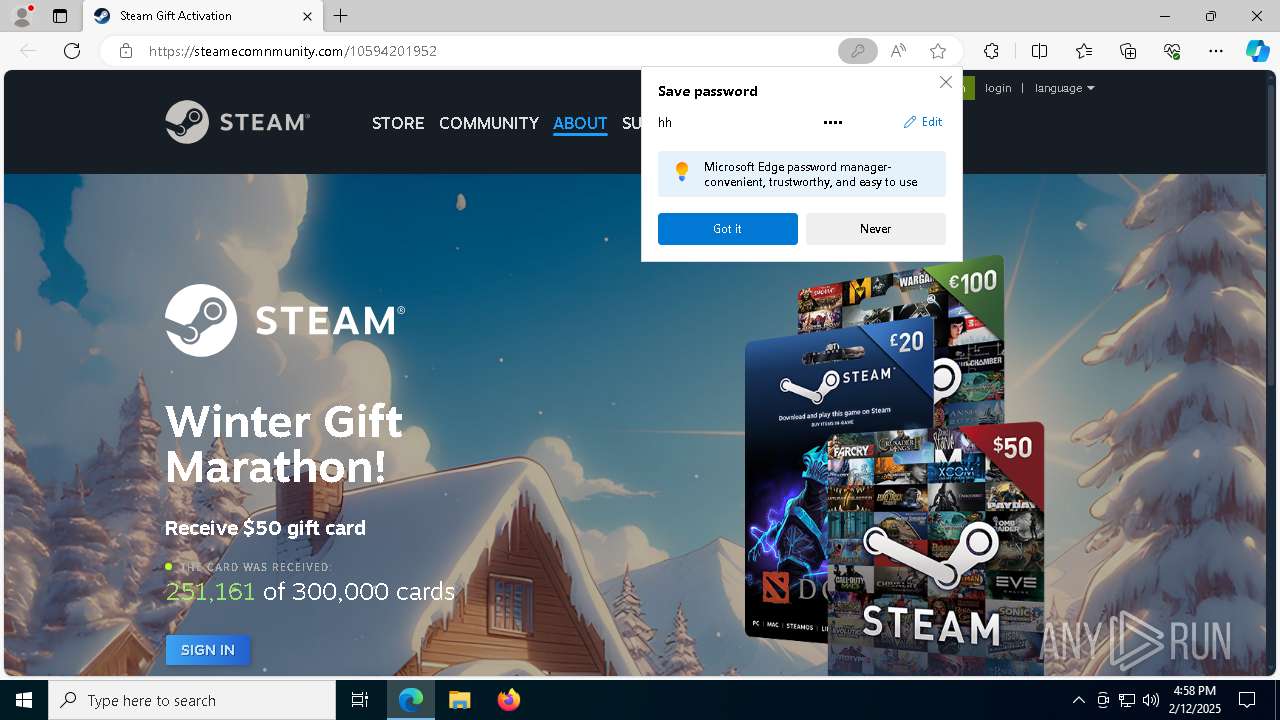Open Browser essentials heart icon
This screenshot has height=720, width=1280.
coord(1172,51)
